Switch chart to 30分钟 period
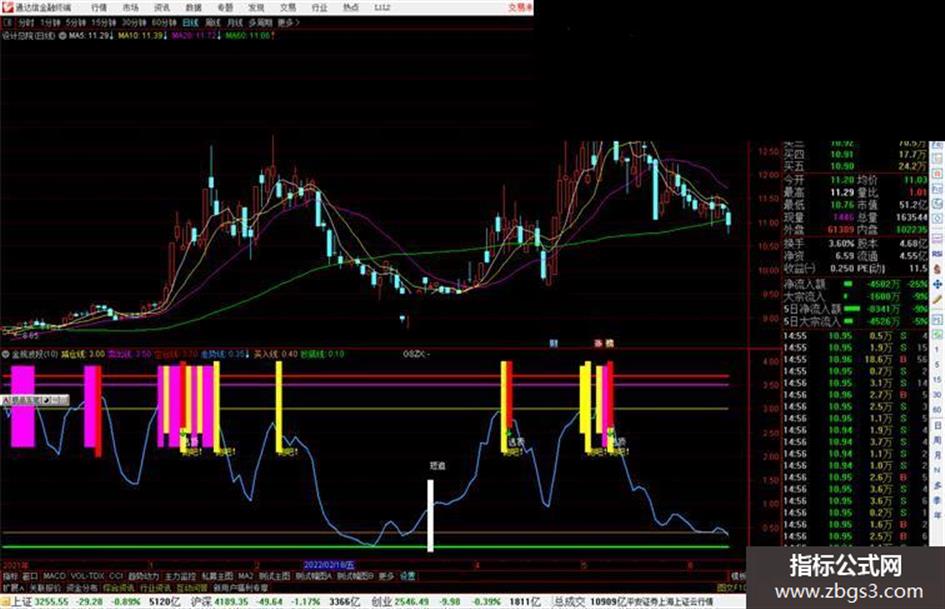 tap(133, 22)
